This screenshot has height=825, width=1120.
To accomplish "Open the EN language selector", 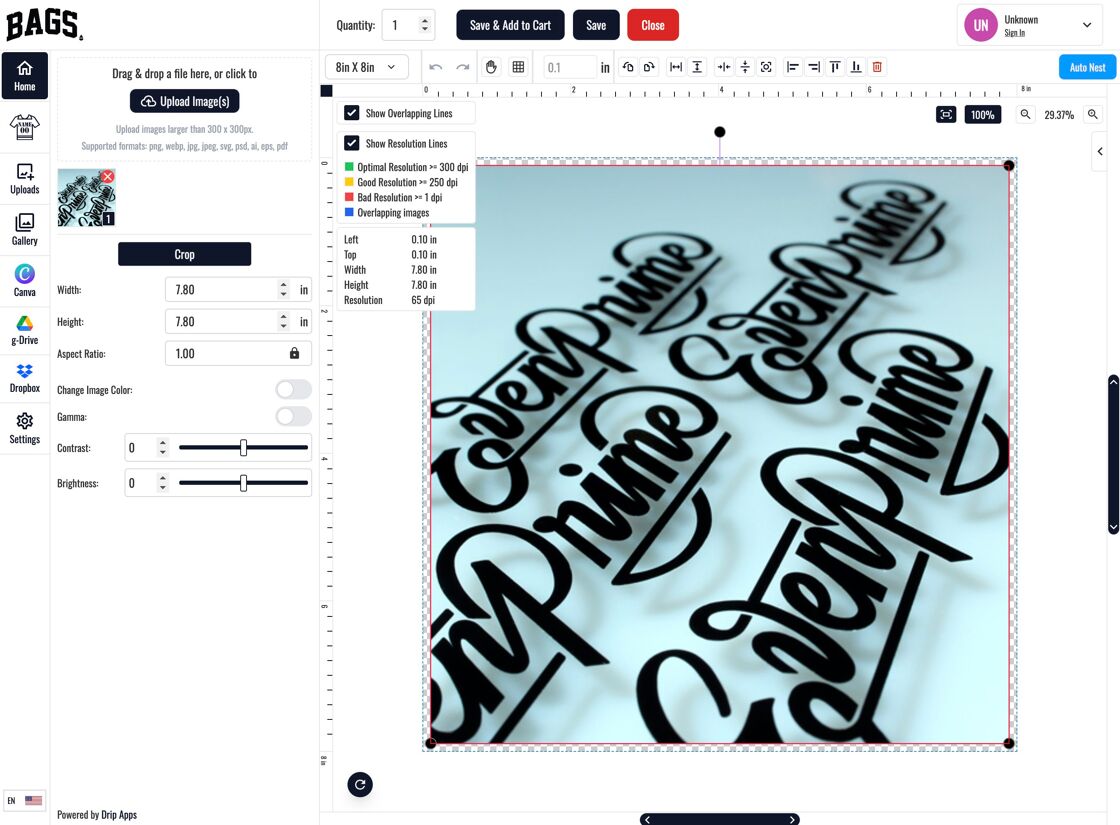I will 24,801.
